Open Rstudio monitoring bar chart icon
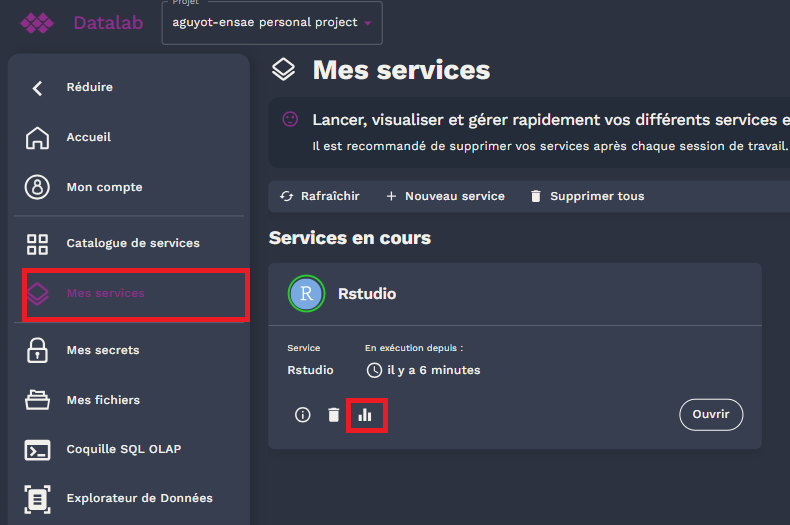790x525 pixels. (x=365, y=414)
